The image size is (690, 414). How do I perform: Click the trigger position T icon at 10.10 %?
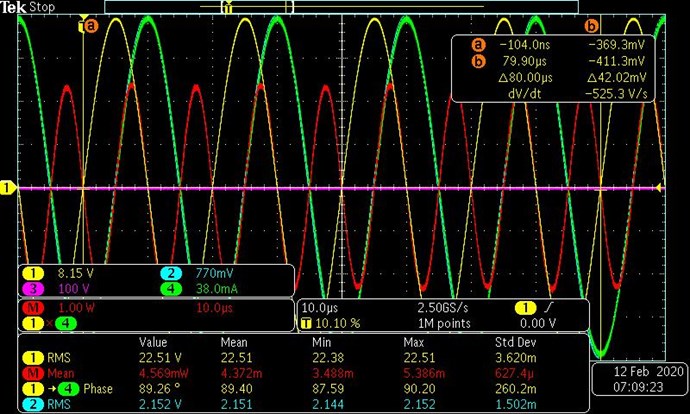306,323
